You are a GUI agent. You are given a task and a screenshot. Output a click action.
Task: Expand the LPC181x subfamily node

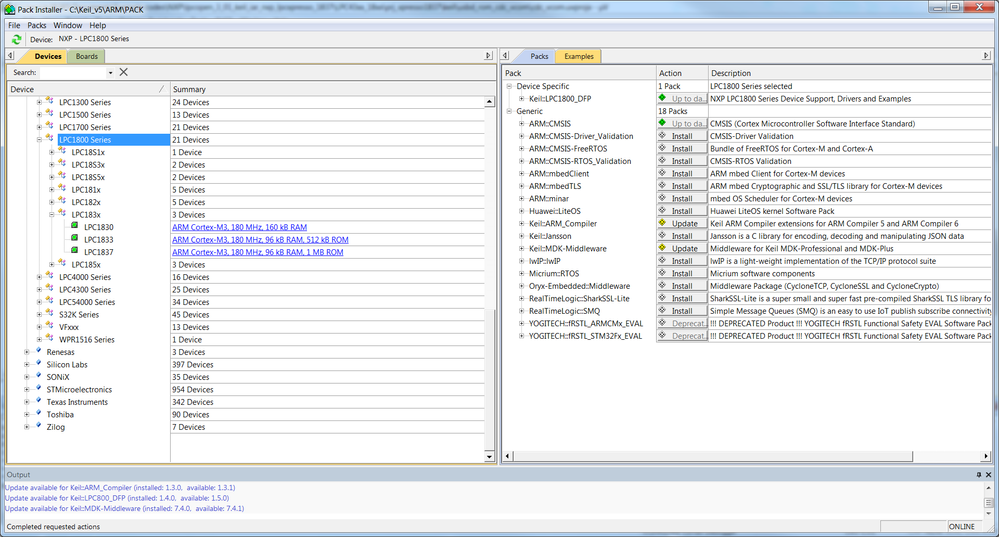pos(52,190)
